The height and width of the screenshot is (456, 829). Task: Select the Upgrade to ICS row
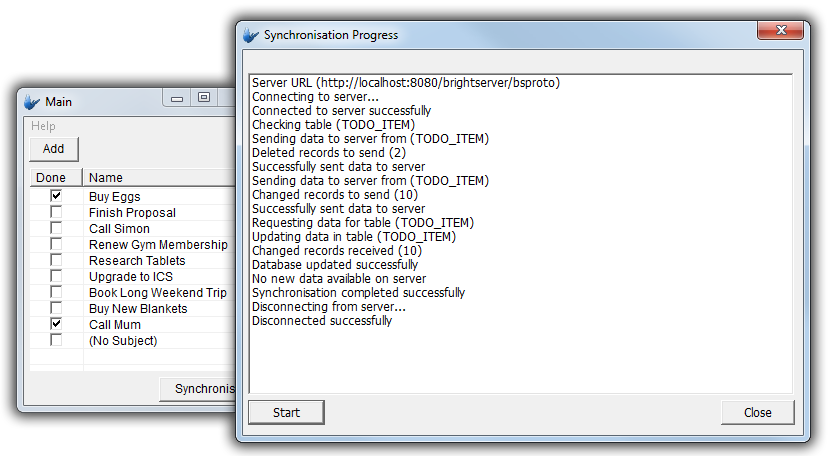(130, 277)
